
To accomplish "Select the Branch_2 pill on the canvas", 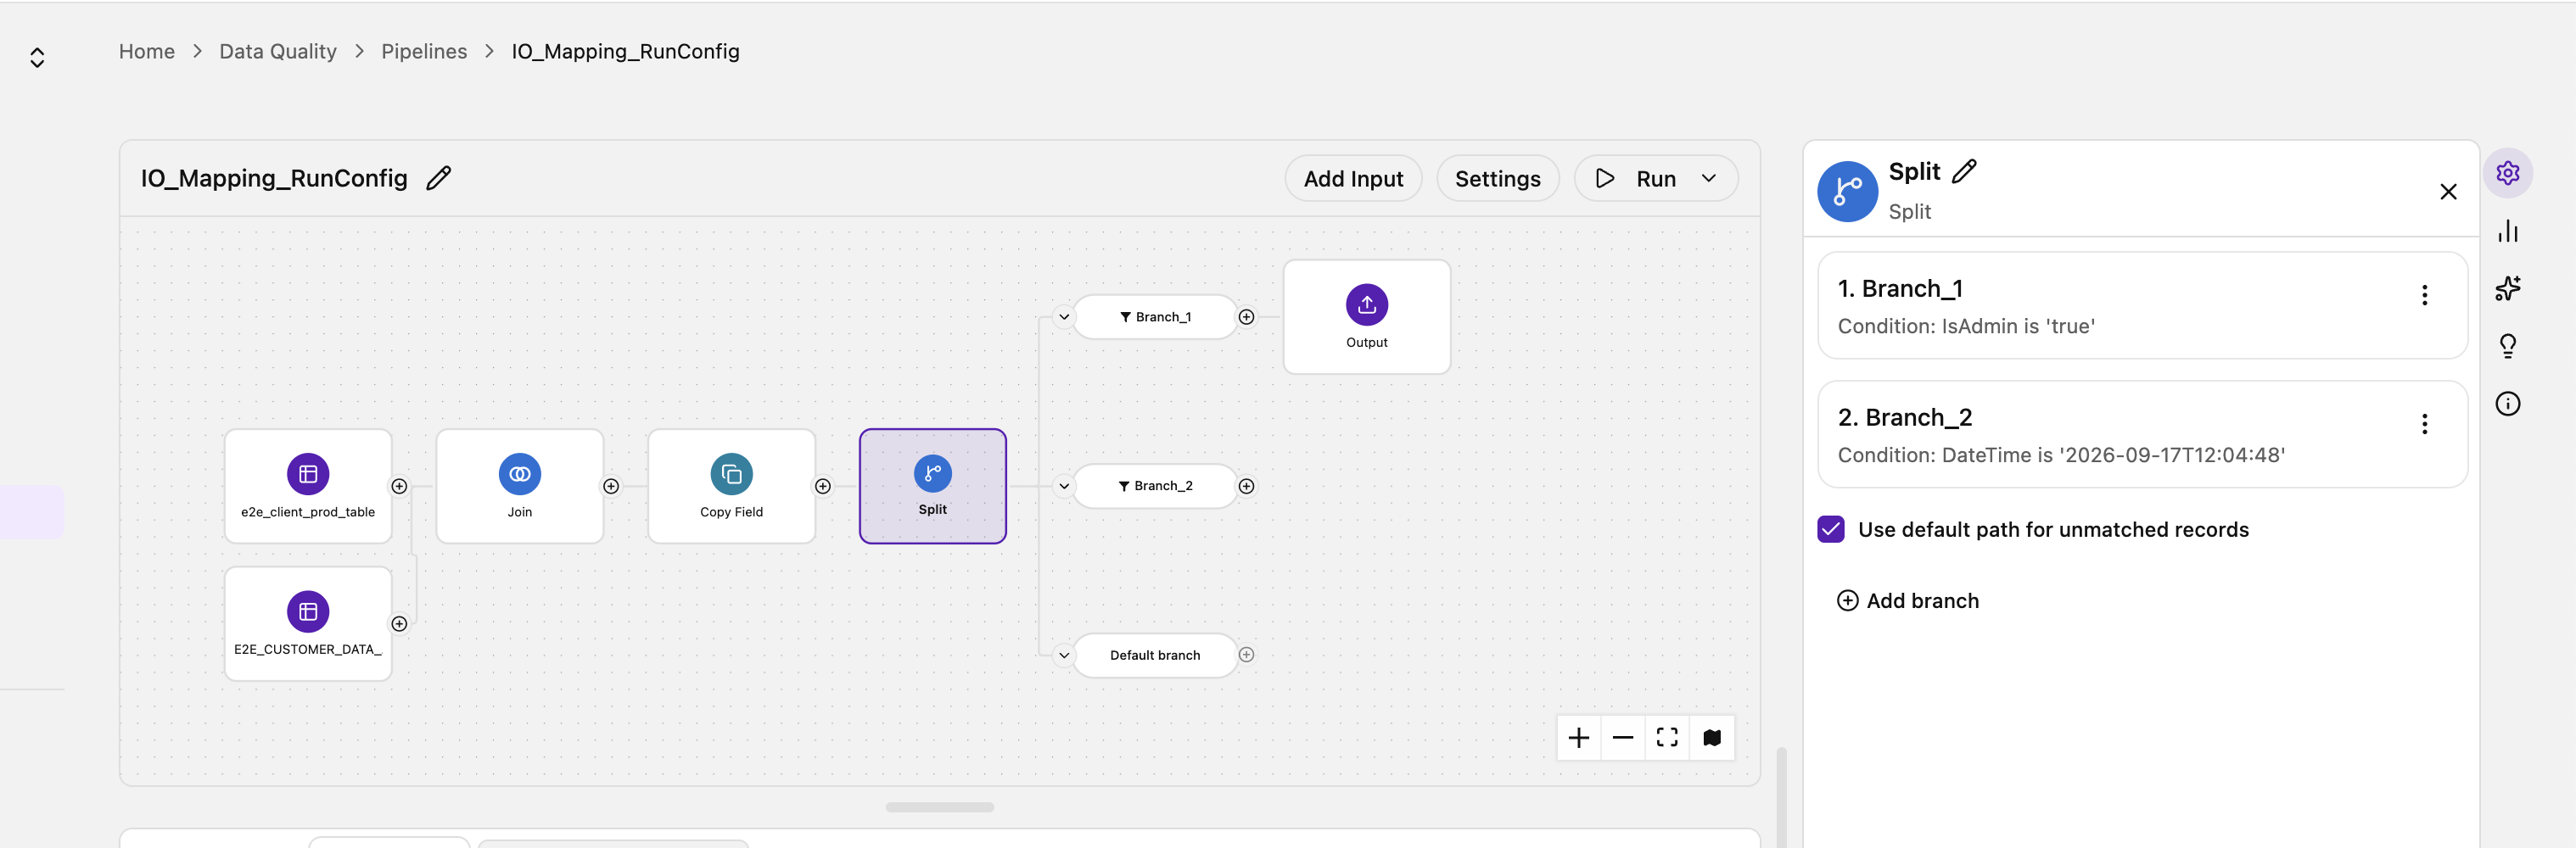I will tap(1155, 486).
